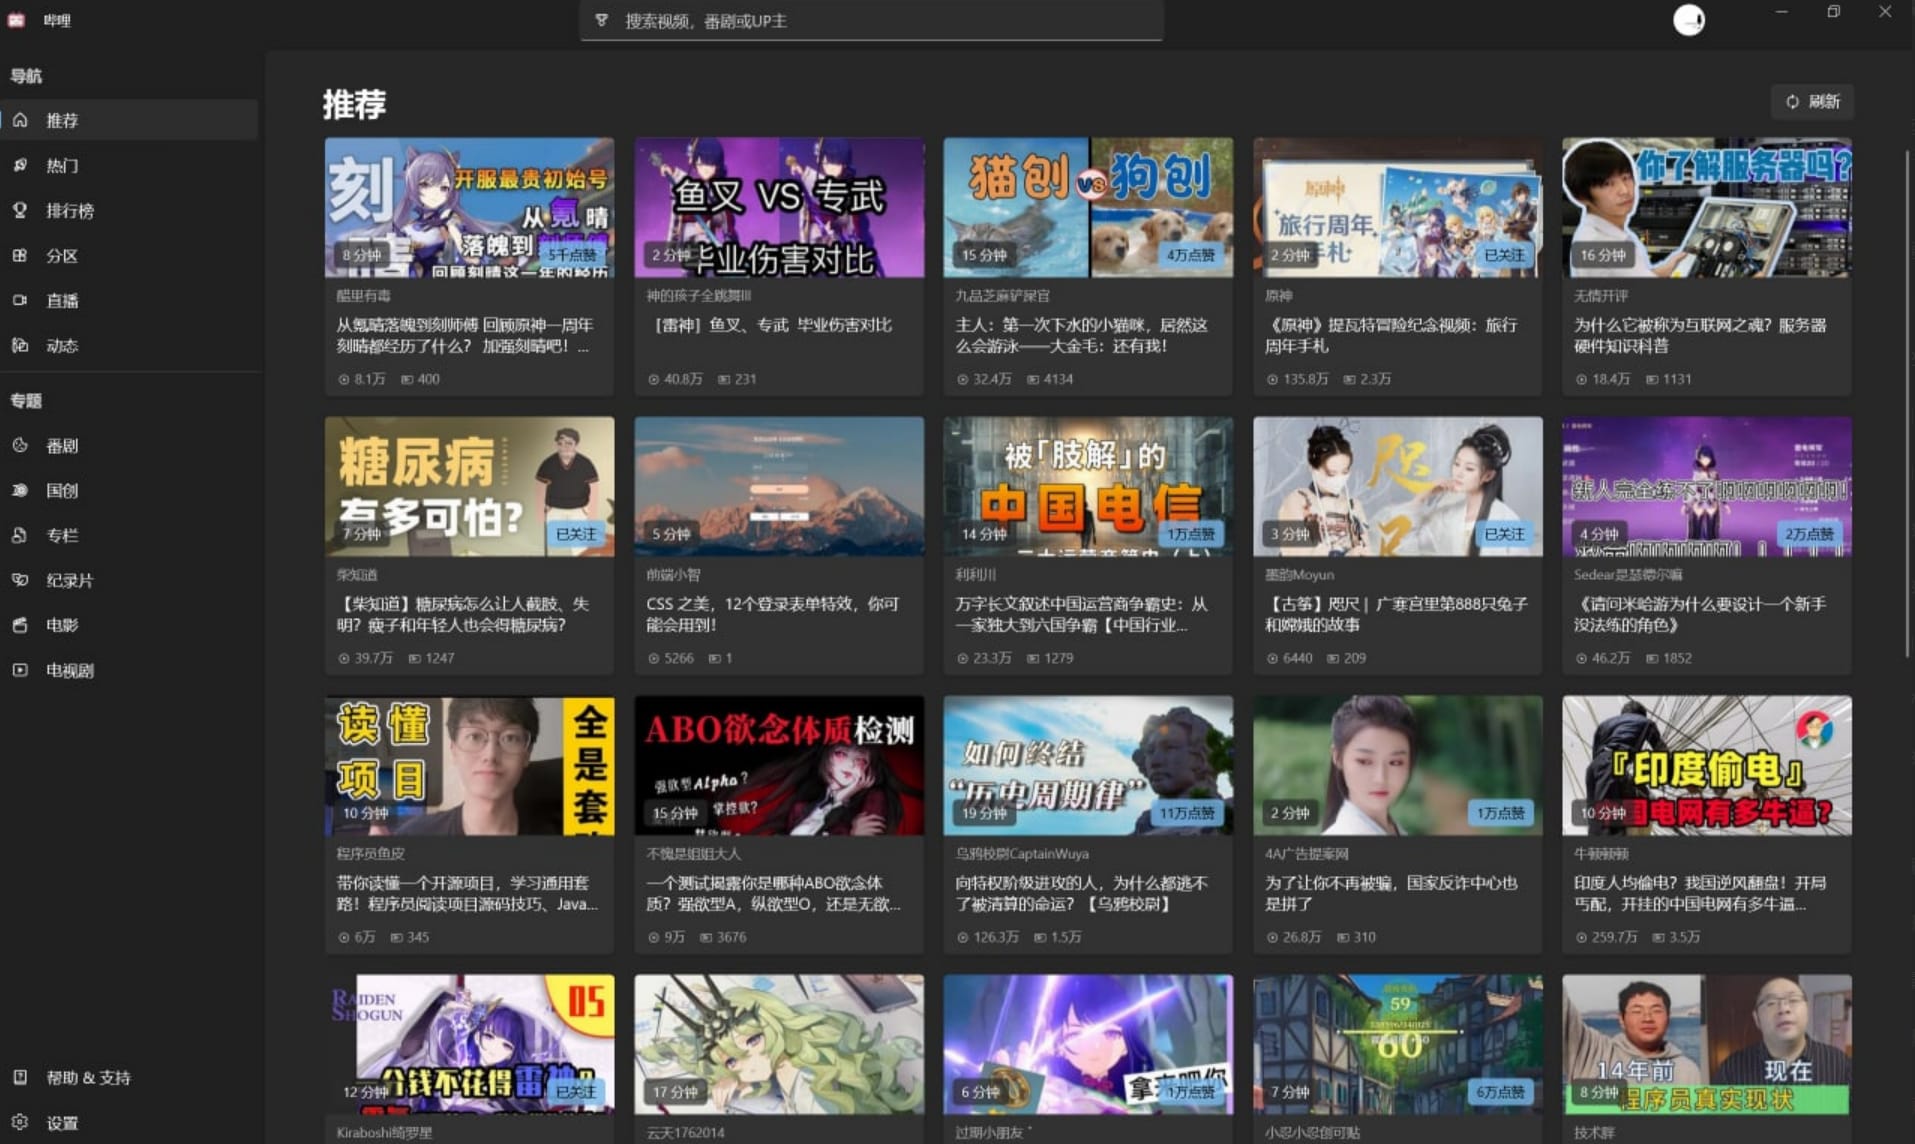Screen dimensions: 1915x1144
Task: Click uploader name 九品芝麻铲屎官
Action: (1002, 296)
